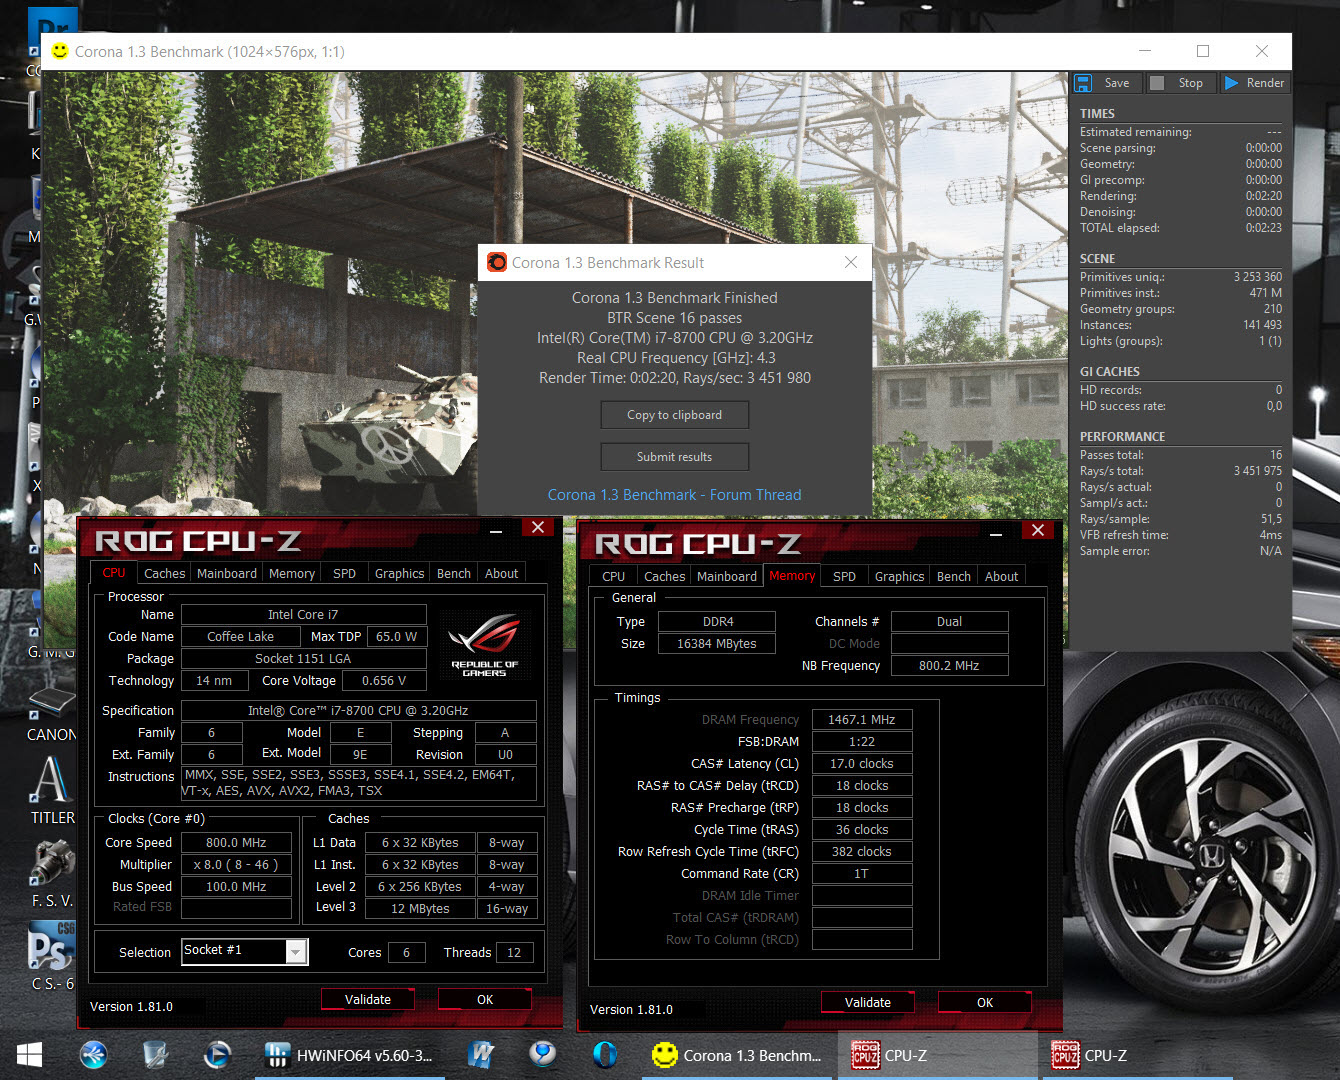Open the blue ring taskbar icon beside Corona
Screen dimensions: 1340x1080
[x=604, y=1055]
